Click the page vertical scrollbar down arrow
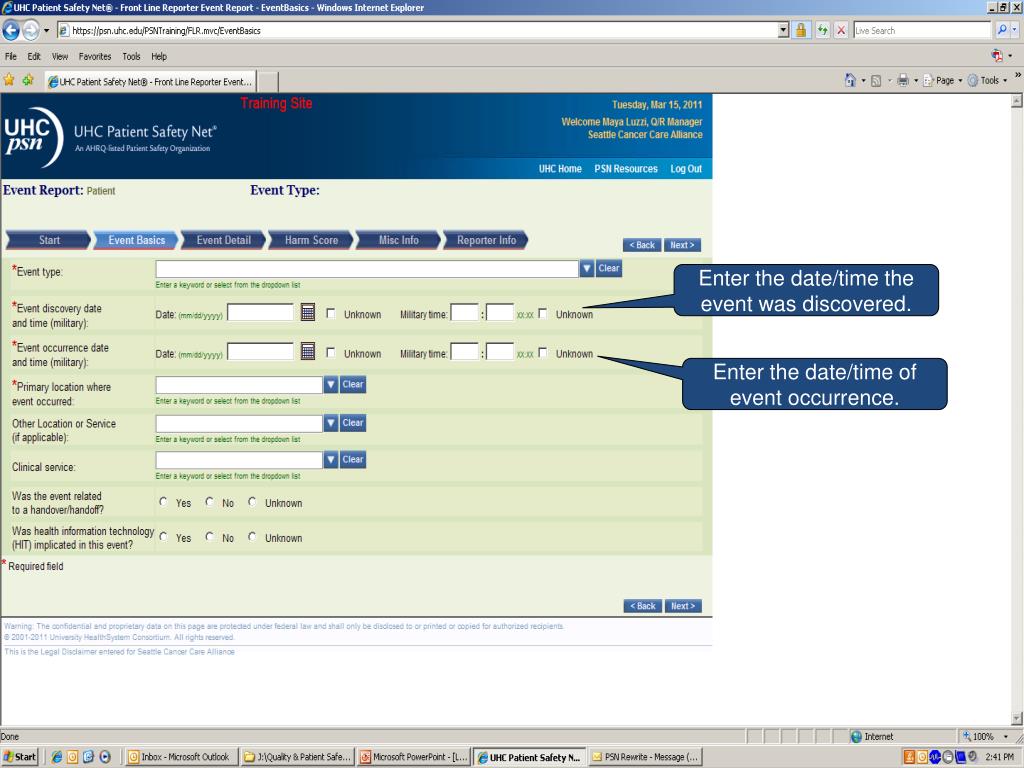This screenshot has width=1024, height=768. tap(1016, 718)
